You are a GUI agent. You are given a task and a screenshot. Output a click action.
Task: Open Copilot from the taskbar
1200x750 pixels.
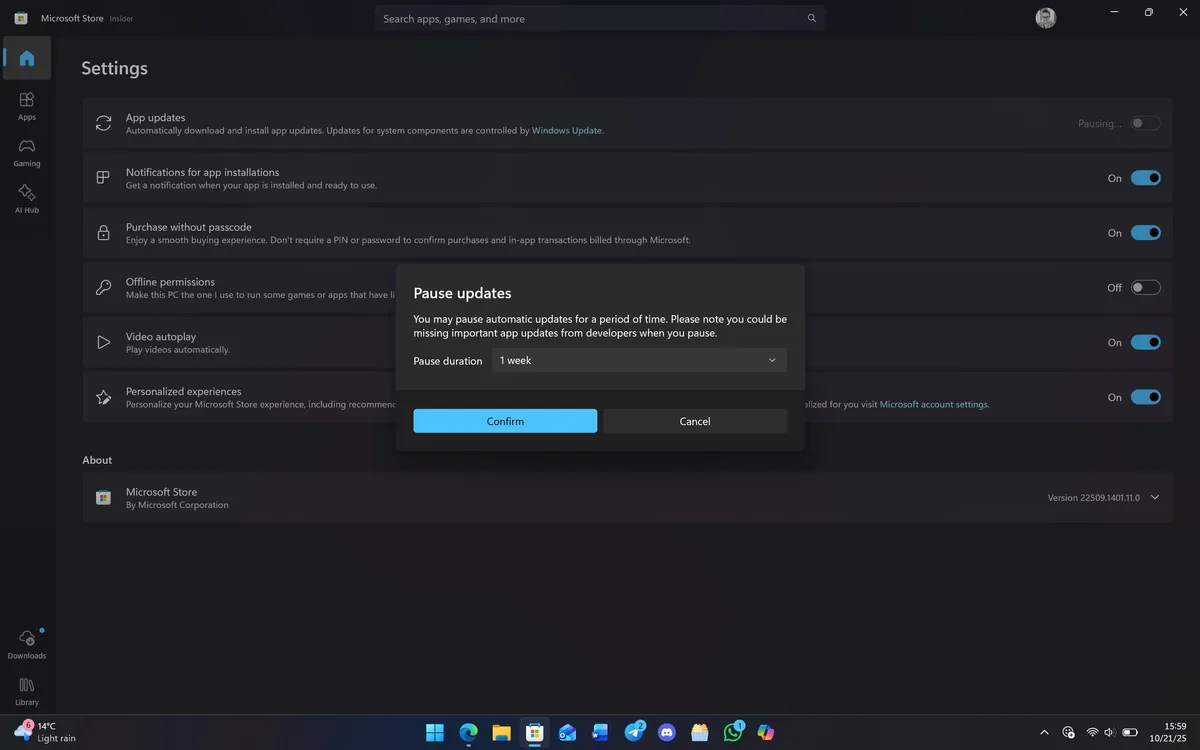coord(765,732)
